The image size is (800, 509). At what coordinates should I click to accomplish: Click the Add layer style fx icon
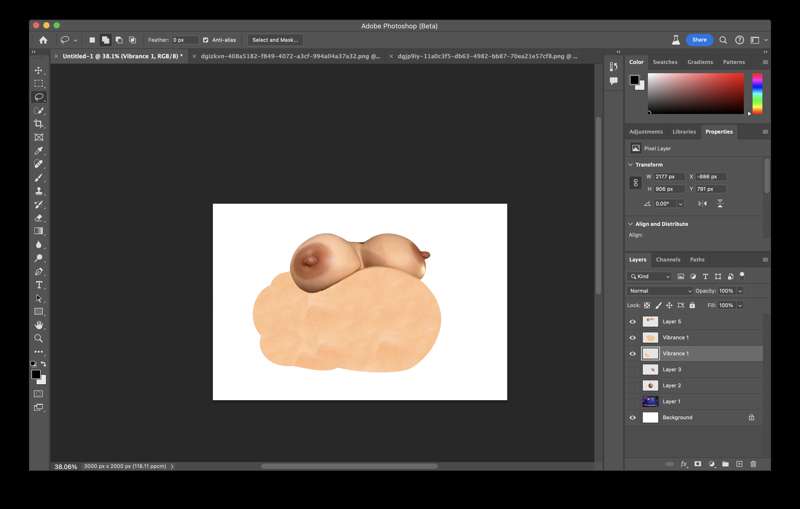[684, 464]
